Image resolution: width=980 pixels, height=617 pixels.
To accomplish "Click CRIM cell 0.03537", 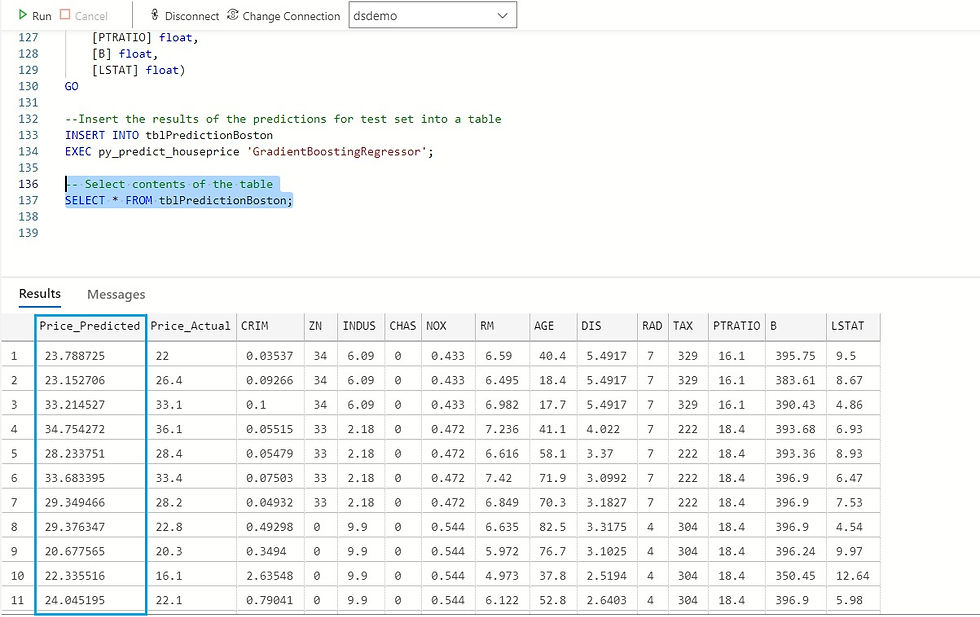I will coord(271,356).
